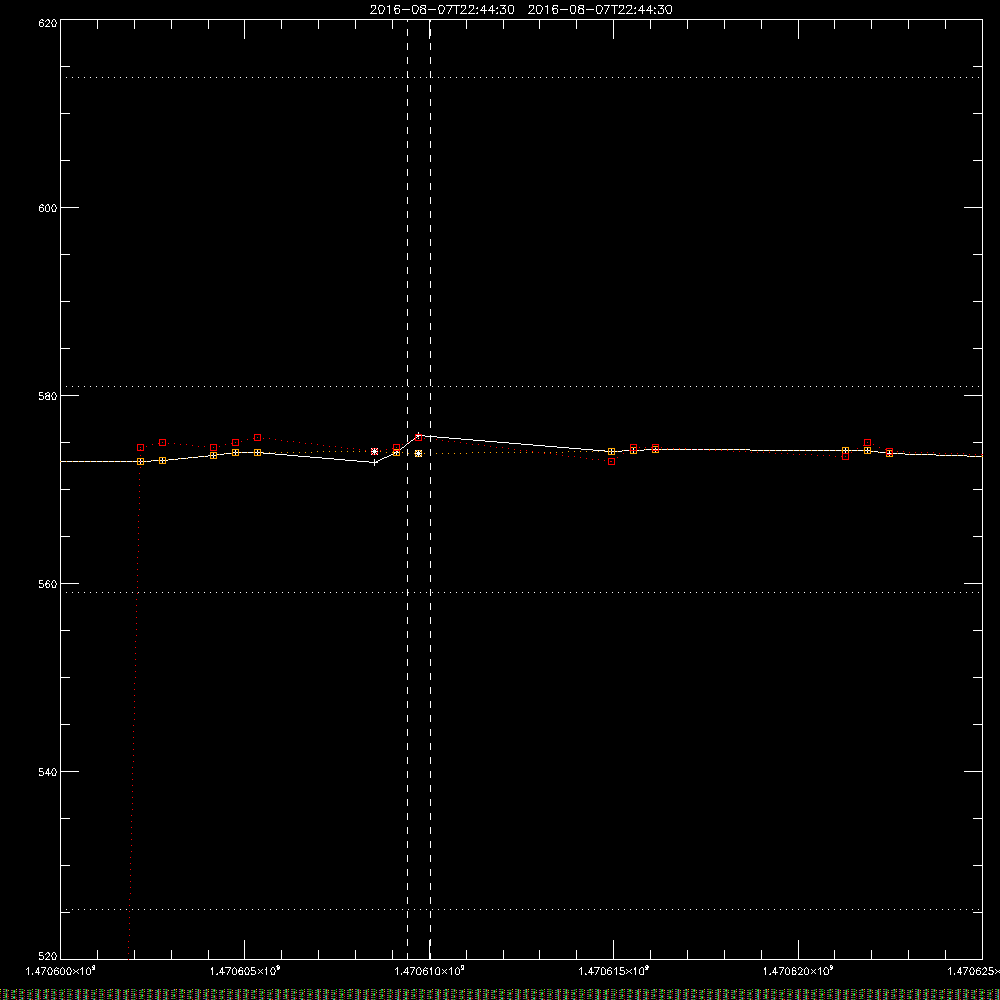Click the left 2016-08-07T22:44:30 title timestamp
Viewport: 1000px width, 1000px height.
pos(442,10)
